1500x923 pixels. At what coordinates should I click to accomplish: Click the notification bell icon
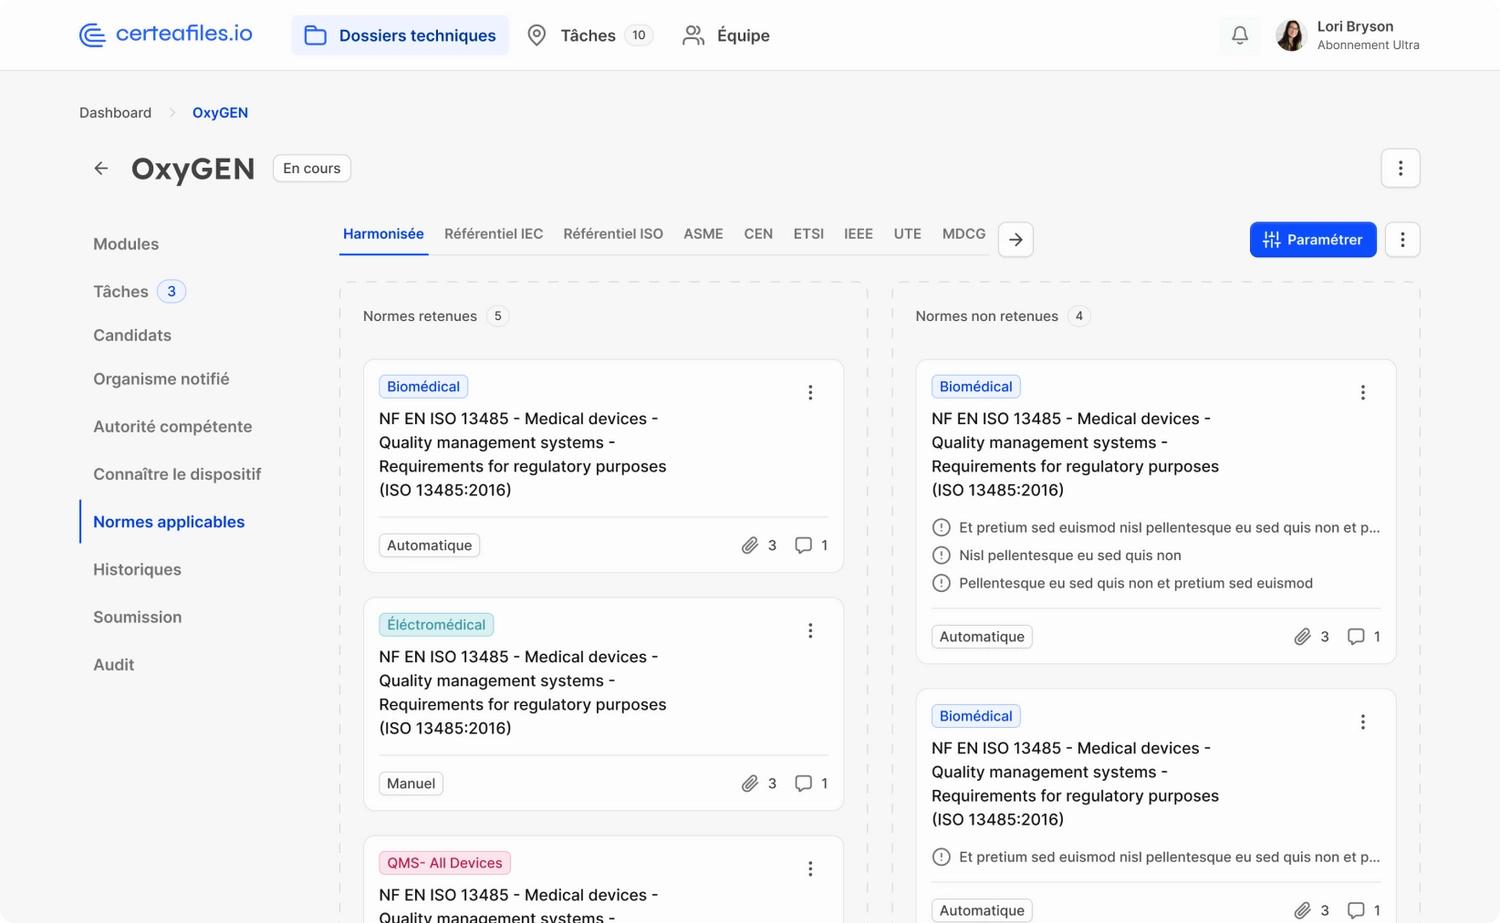coord(1239,35)
